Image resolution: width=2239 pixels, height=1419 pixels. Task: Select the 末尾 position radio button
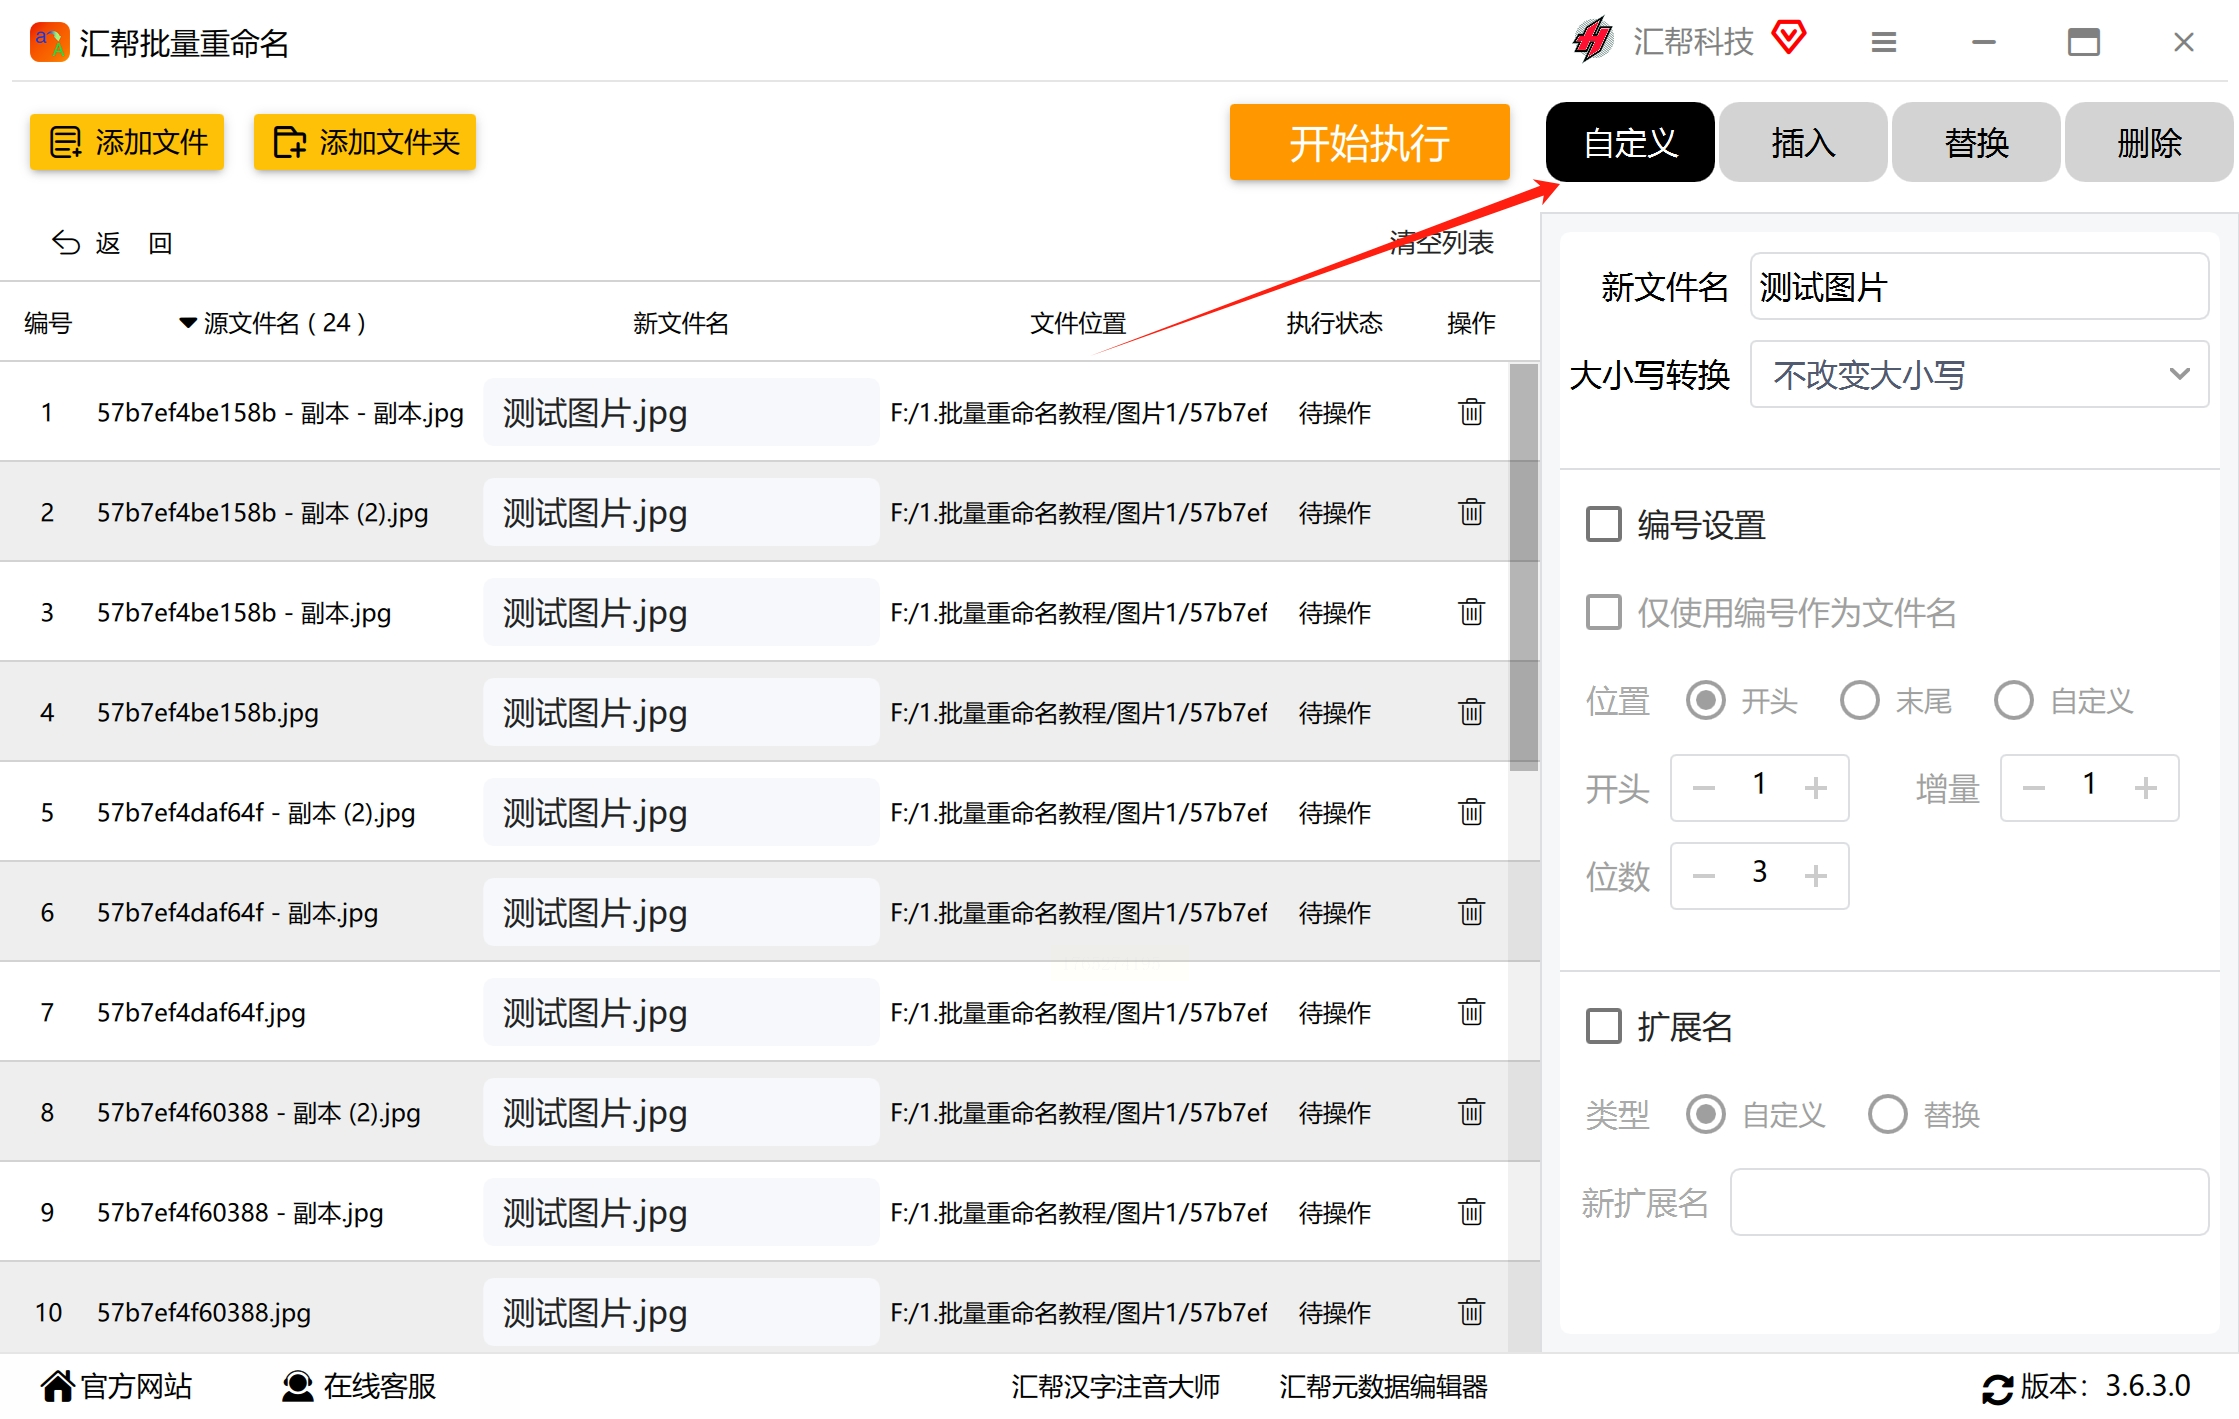coord(1859,700)
